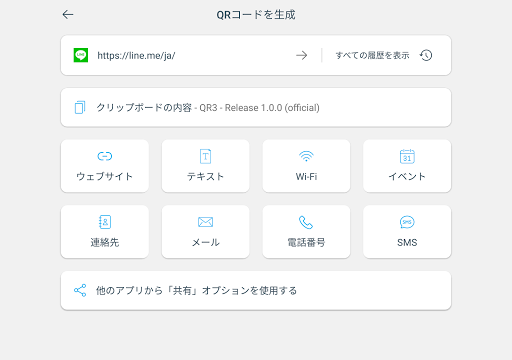
Task: Use clipboard content QR3 - Release 1.0.0
Action: (x=256, y=107)
